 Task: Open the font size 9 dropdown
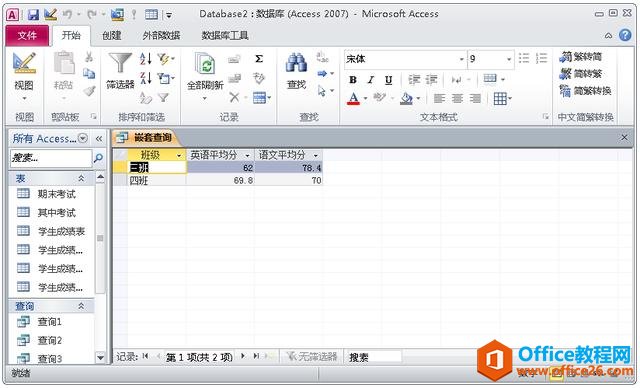tap(509, 59)
